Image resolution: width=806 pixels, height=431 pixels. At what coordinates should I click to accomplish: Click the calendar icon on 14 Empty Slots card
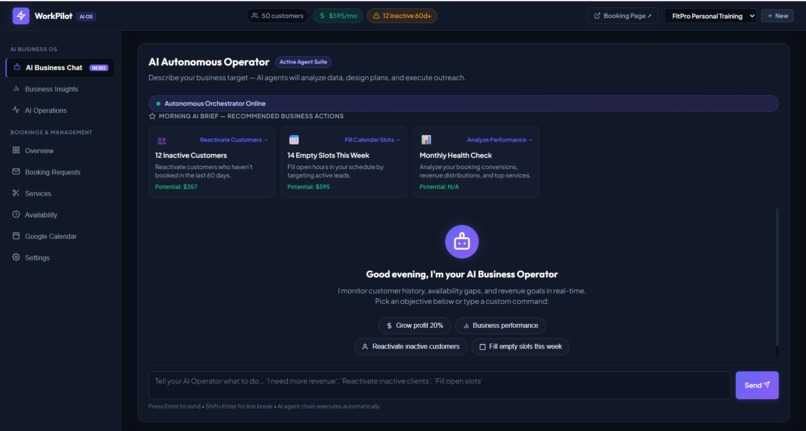[294, 140]
